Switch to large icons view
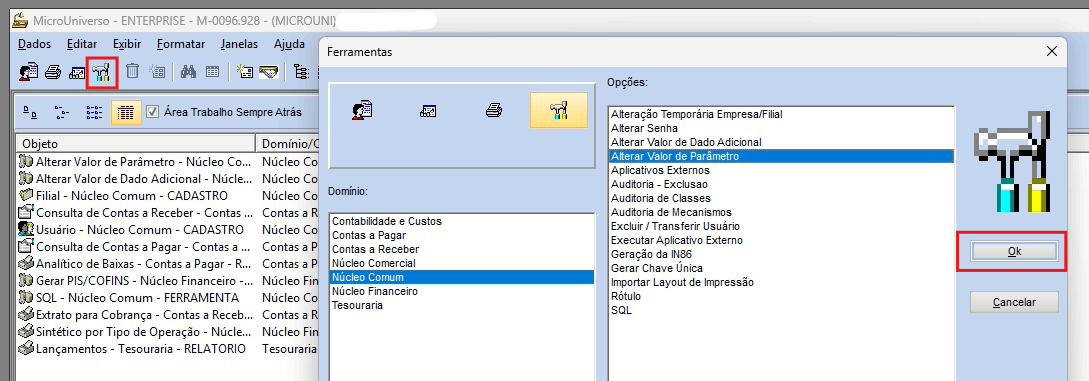 [x=31, y=112]
